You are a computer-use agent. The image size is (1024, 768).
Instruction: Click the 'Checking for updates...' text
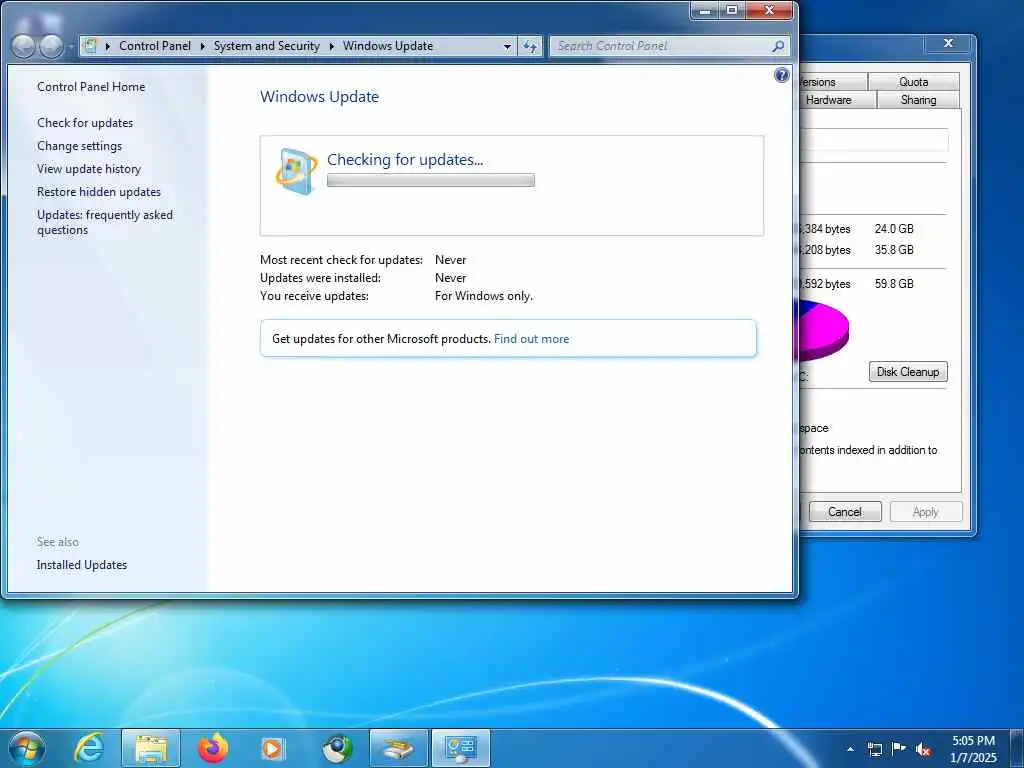coord(405,159)
